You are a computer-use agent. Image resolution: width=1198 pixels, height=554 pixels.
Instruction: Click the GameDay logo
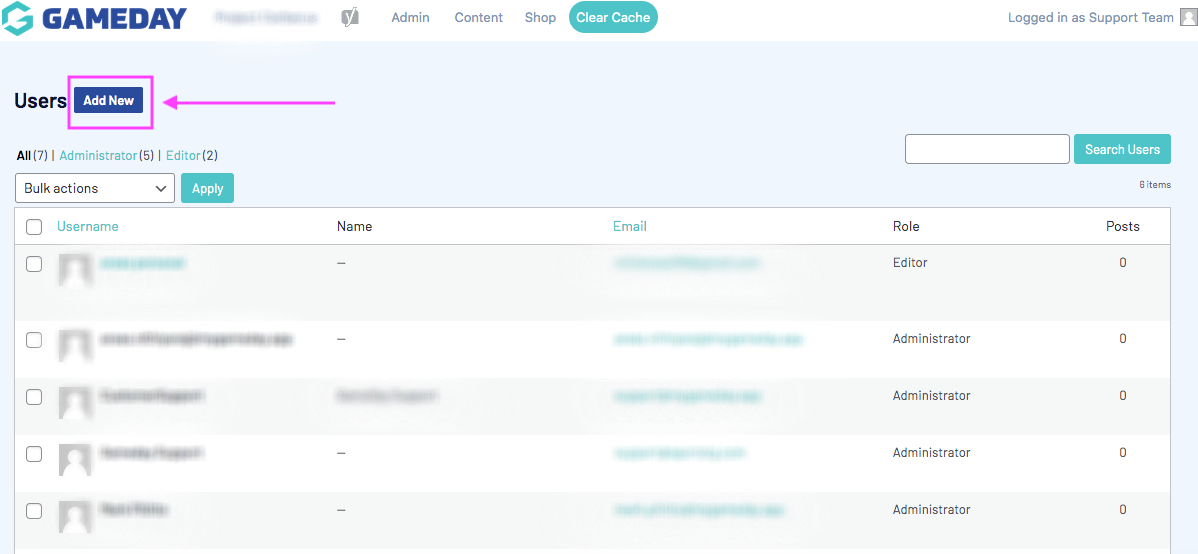(95, 18)
